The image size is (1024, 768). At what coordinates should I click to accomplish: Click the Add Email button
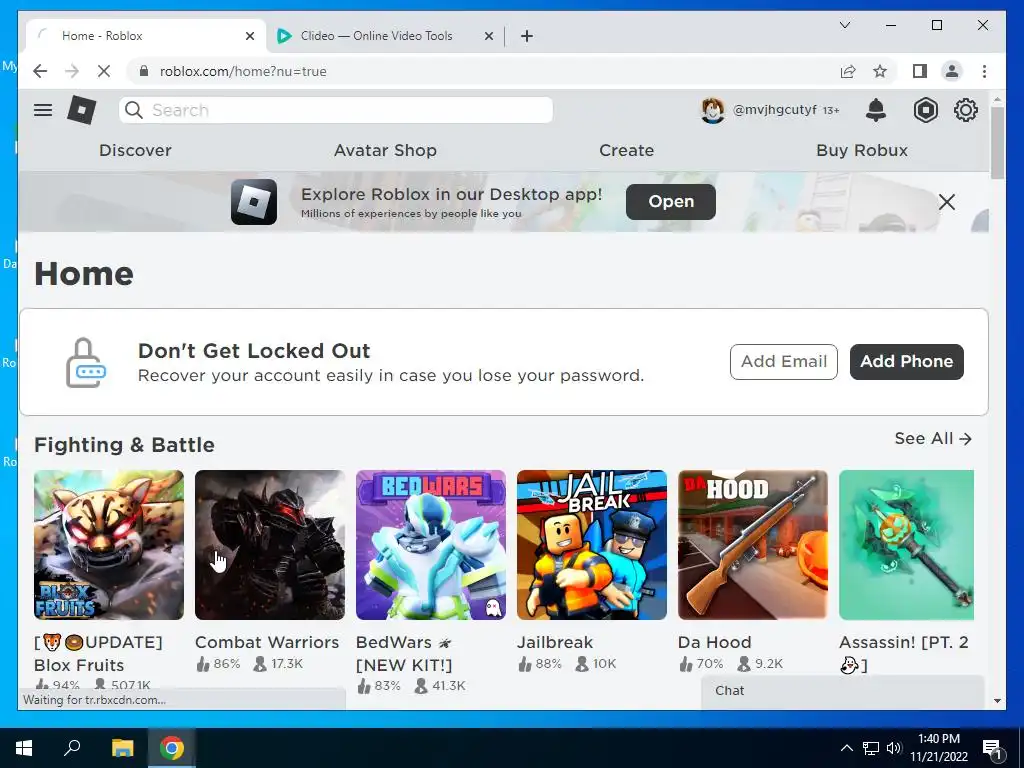pyautogui.click(x=784, y=361)
